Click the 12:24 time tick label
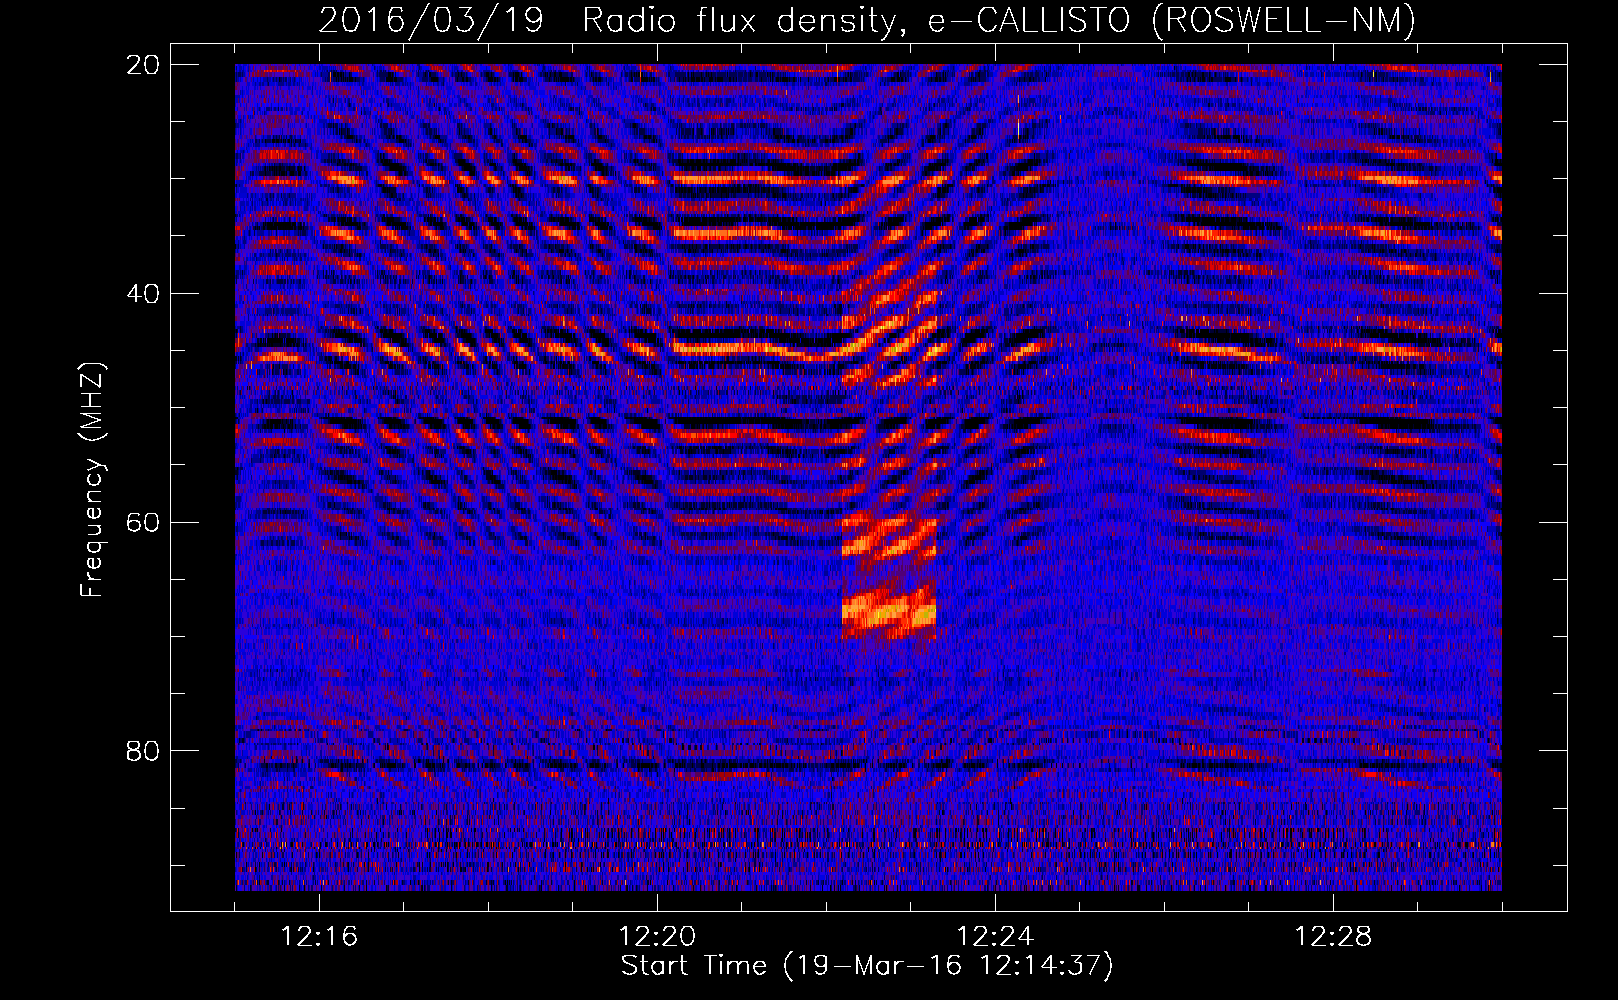Image resolution: width=1618 pixels, height=1000 pixels. [x=995, y=937]
